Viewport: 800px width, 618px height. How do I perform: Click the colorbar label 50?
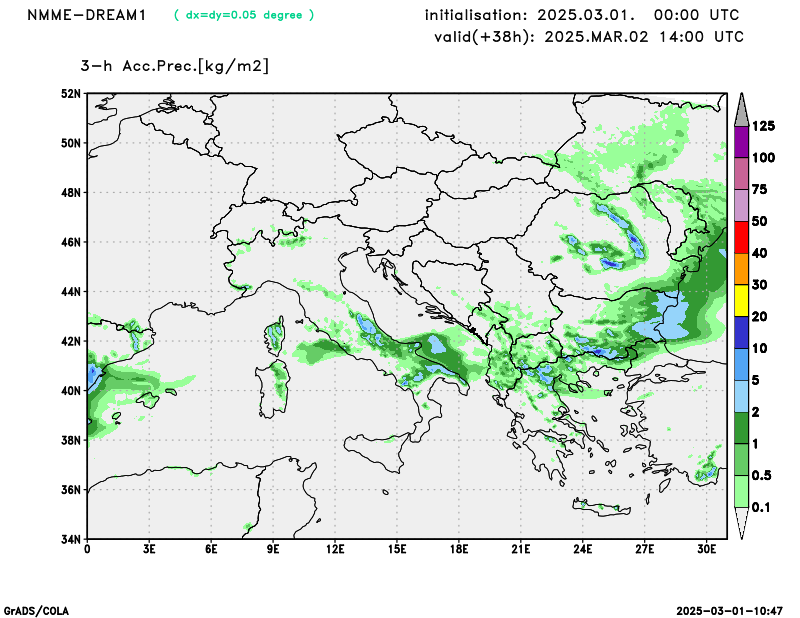coord(760,221)
